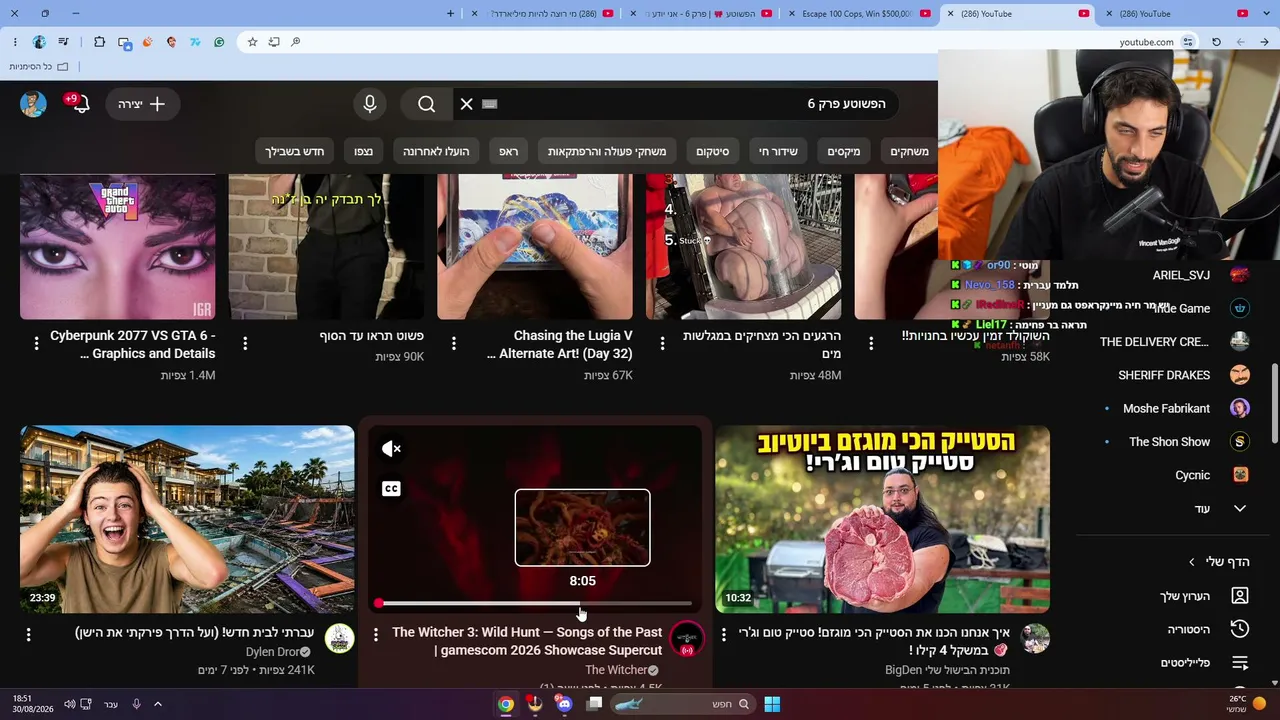Viewport: 1280px width, 720px height.
Task: Select the חדש בשבילך filter chip
Action: [x=294, y=151]
